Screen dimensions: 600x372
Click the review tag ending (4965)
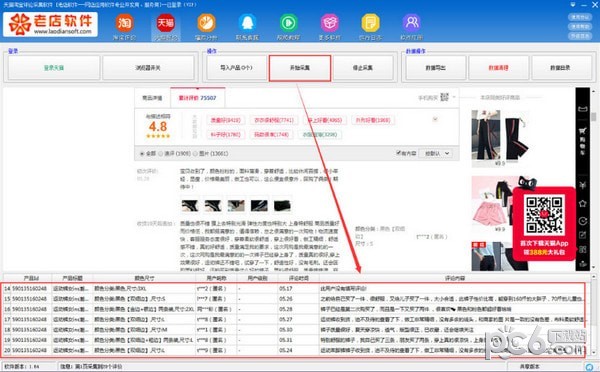[x=324, y=120]
